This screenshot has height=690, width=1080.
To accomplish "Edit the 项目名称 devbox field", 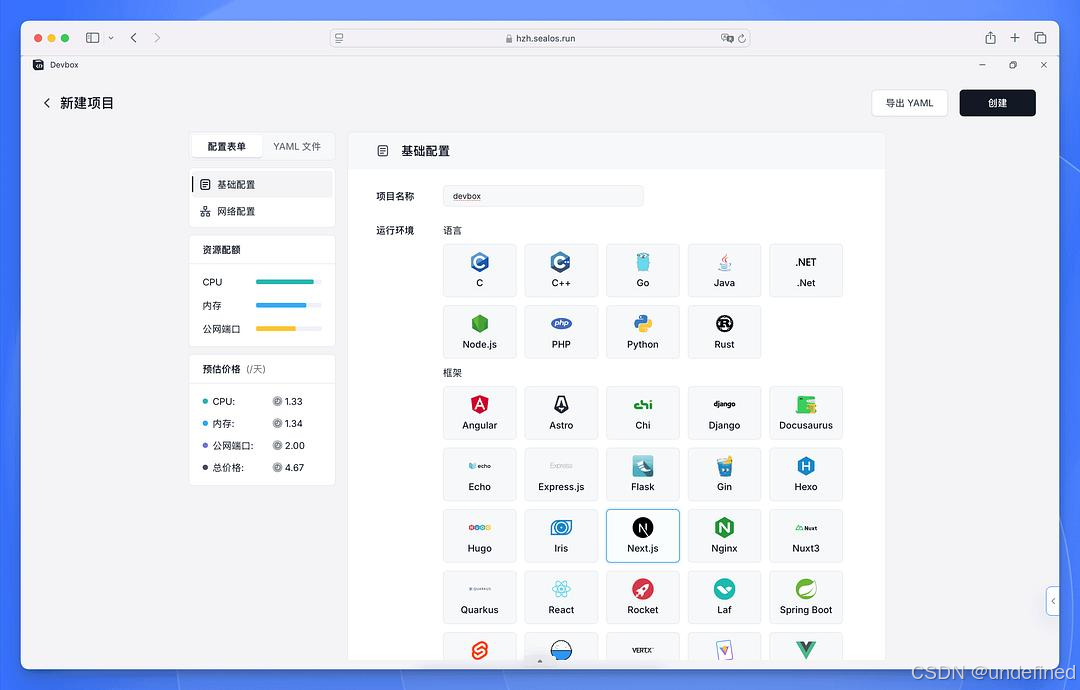I will click(543, 196).
